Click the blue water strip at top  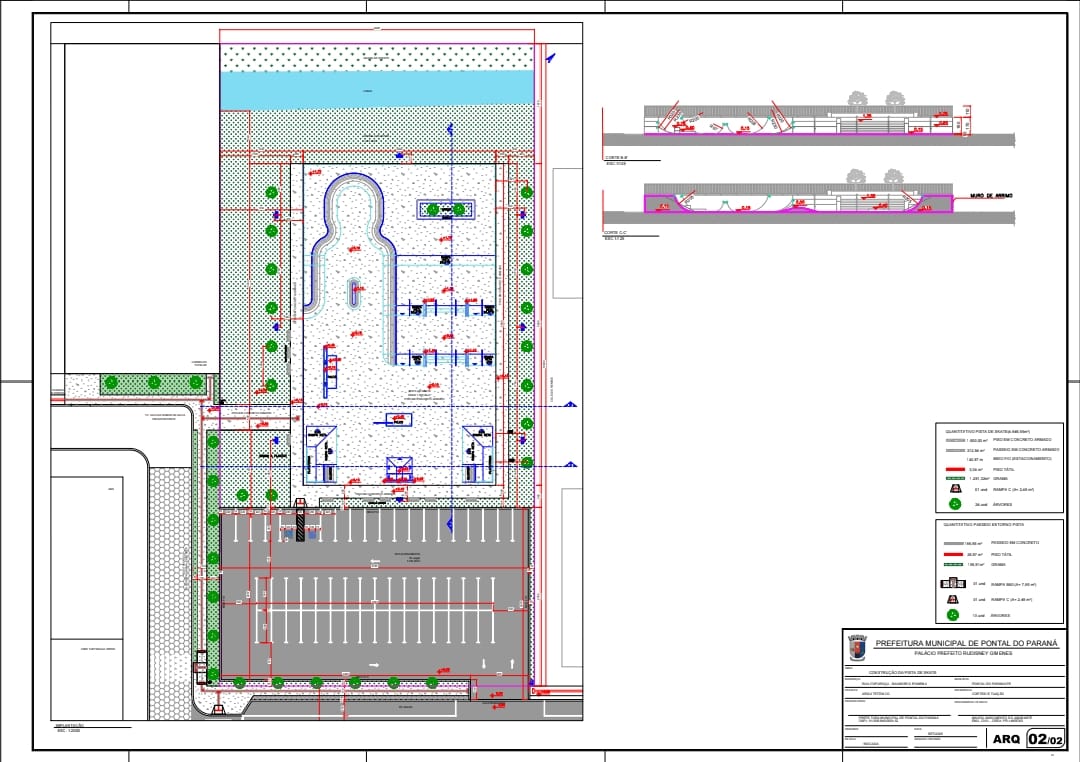pos(375,90)
